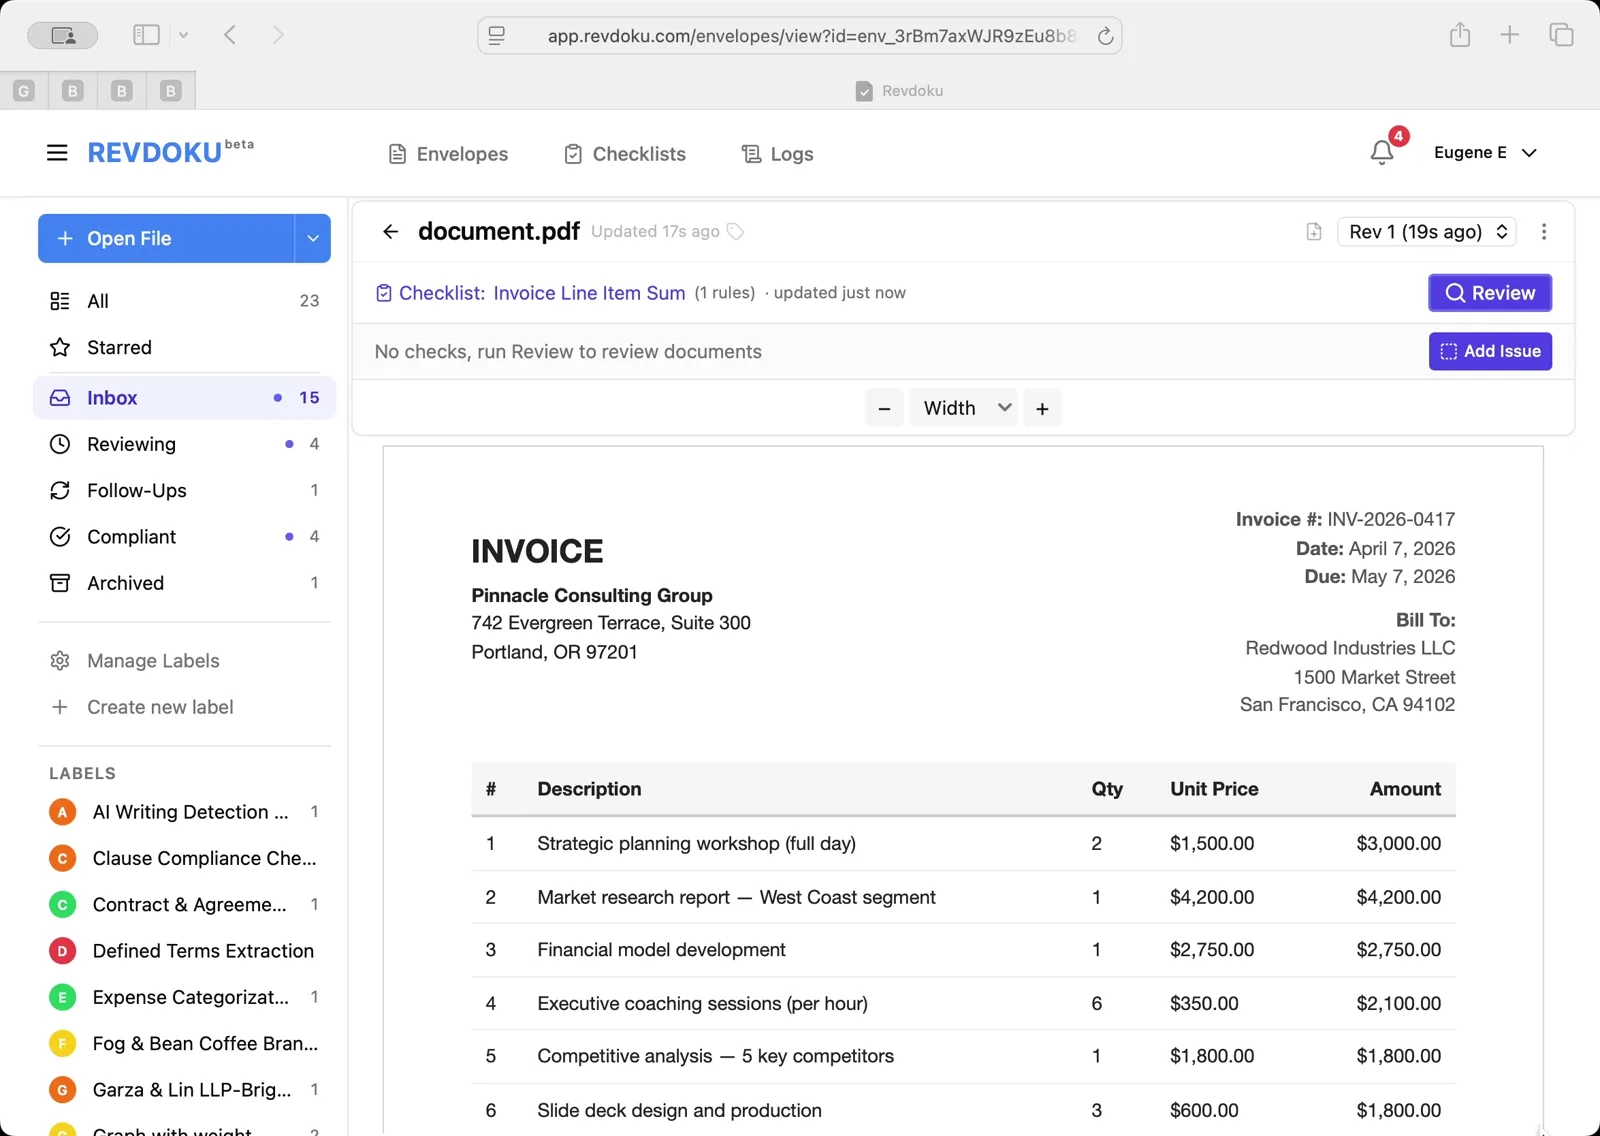
Task: Select the Archived folder icon
Action: 61,583
